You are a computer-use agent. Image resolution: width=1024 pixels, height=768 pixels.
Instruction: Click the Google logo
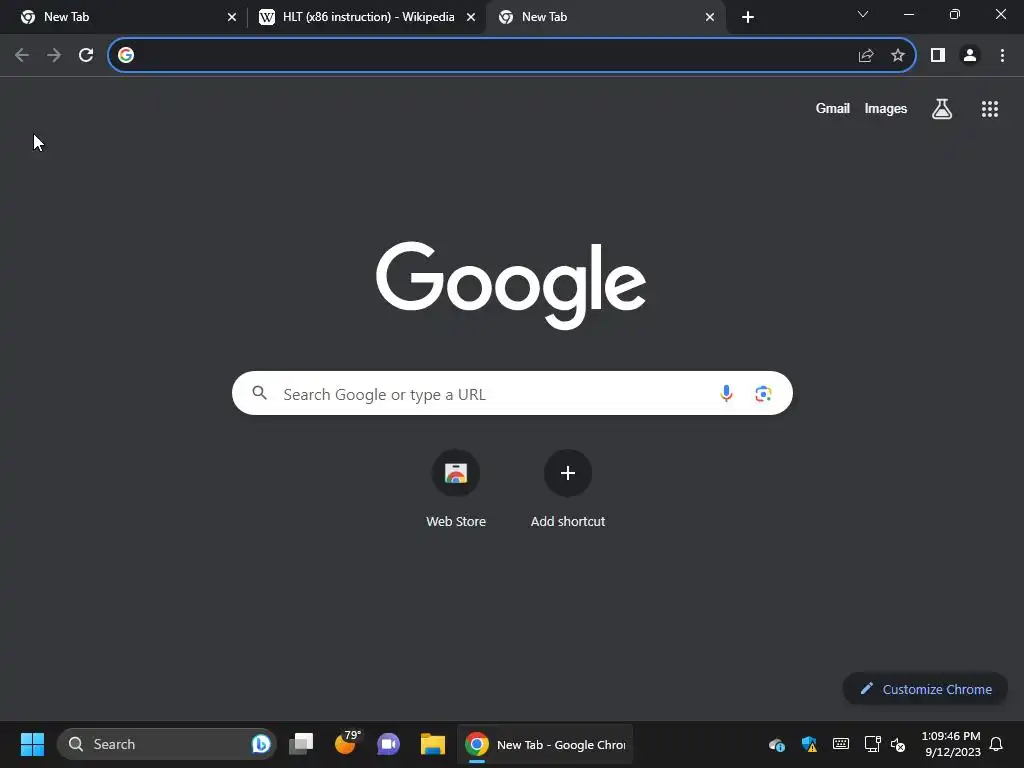[x=511, y=285]
